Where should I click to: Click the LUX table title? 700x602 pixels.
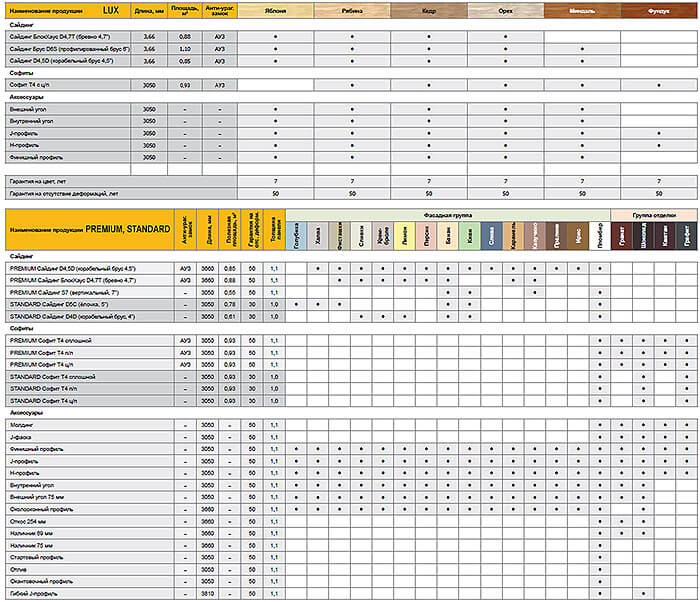point(111,10)
